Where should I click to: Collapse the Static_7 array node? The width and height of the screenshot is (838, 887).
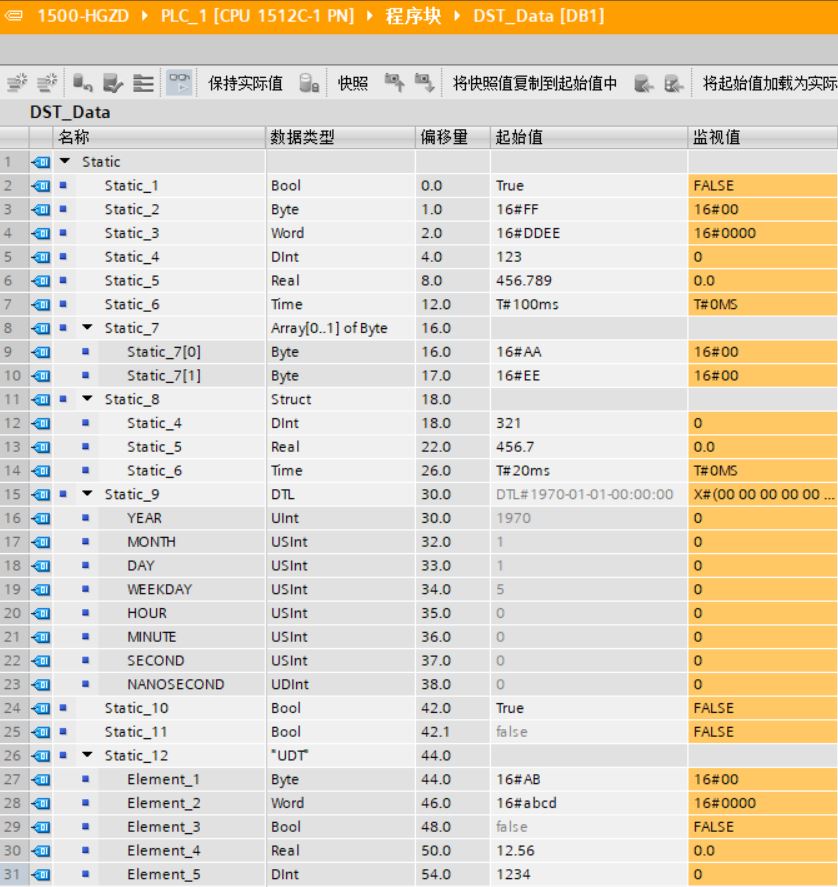click(87, 327)
